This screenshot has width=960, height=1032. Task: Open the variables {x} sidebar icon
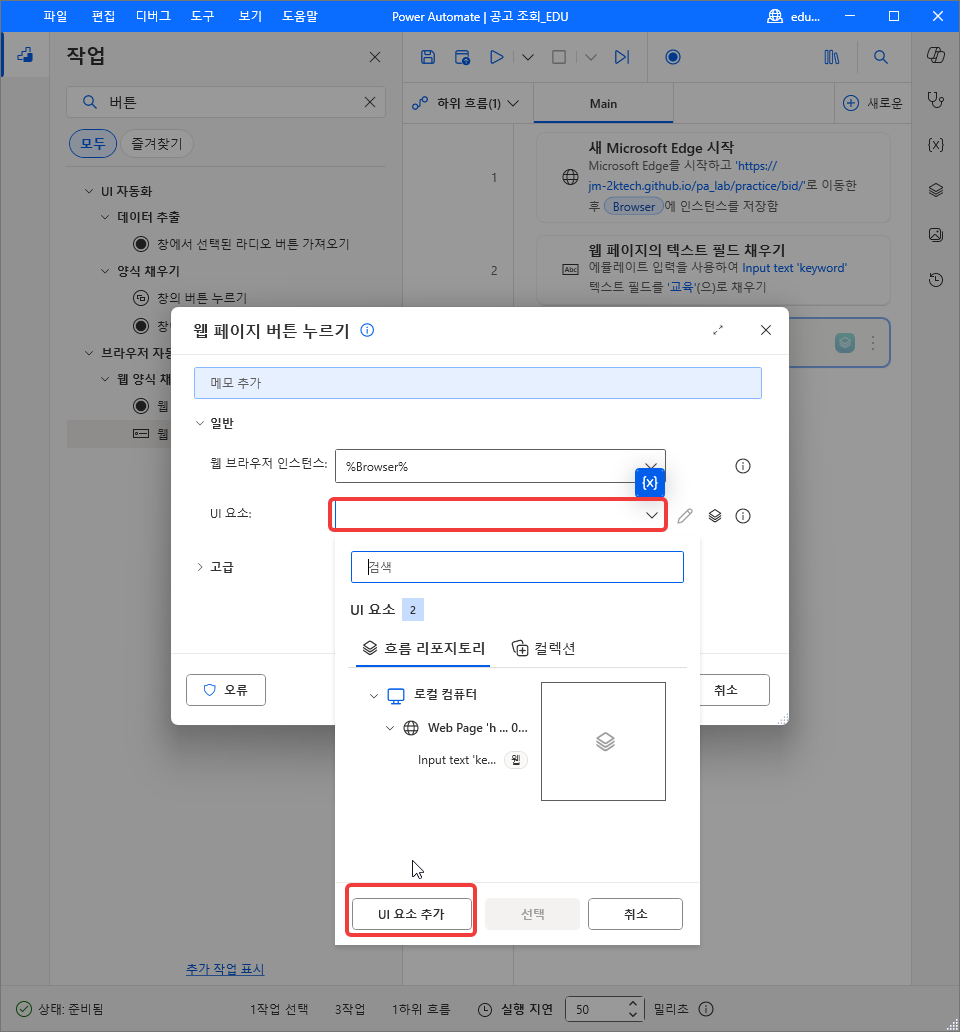click(x=936, y=145)
